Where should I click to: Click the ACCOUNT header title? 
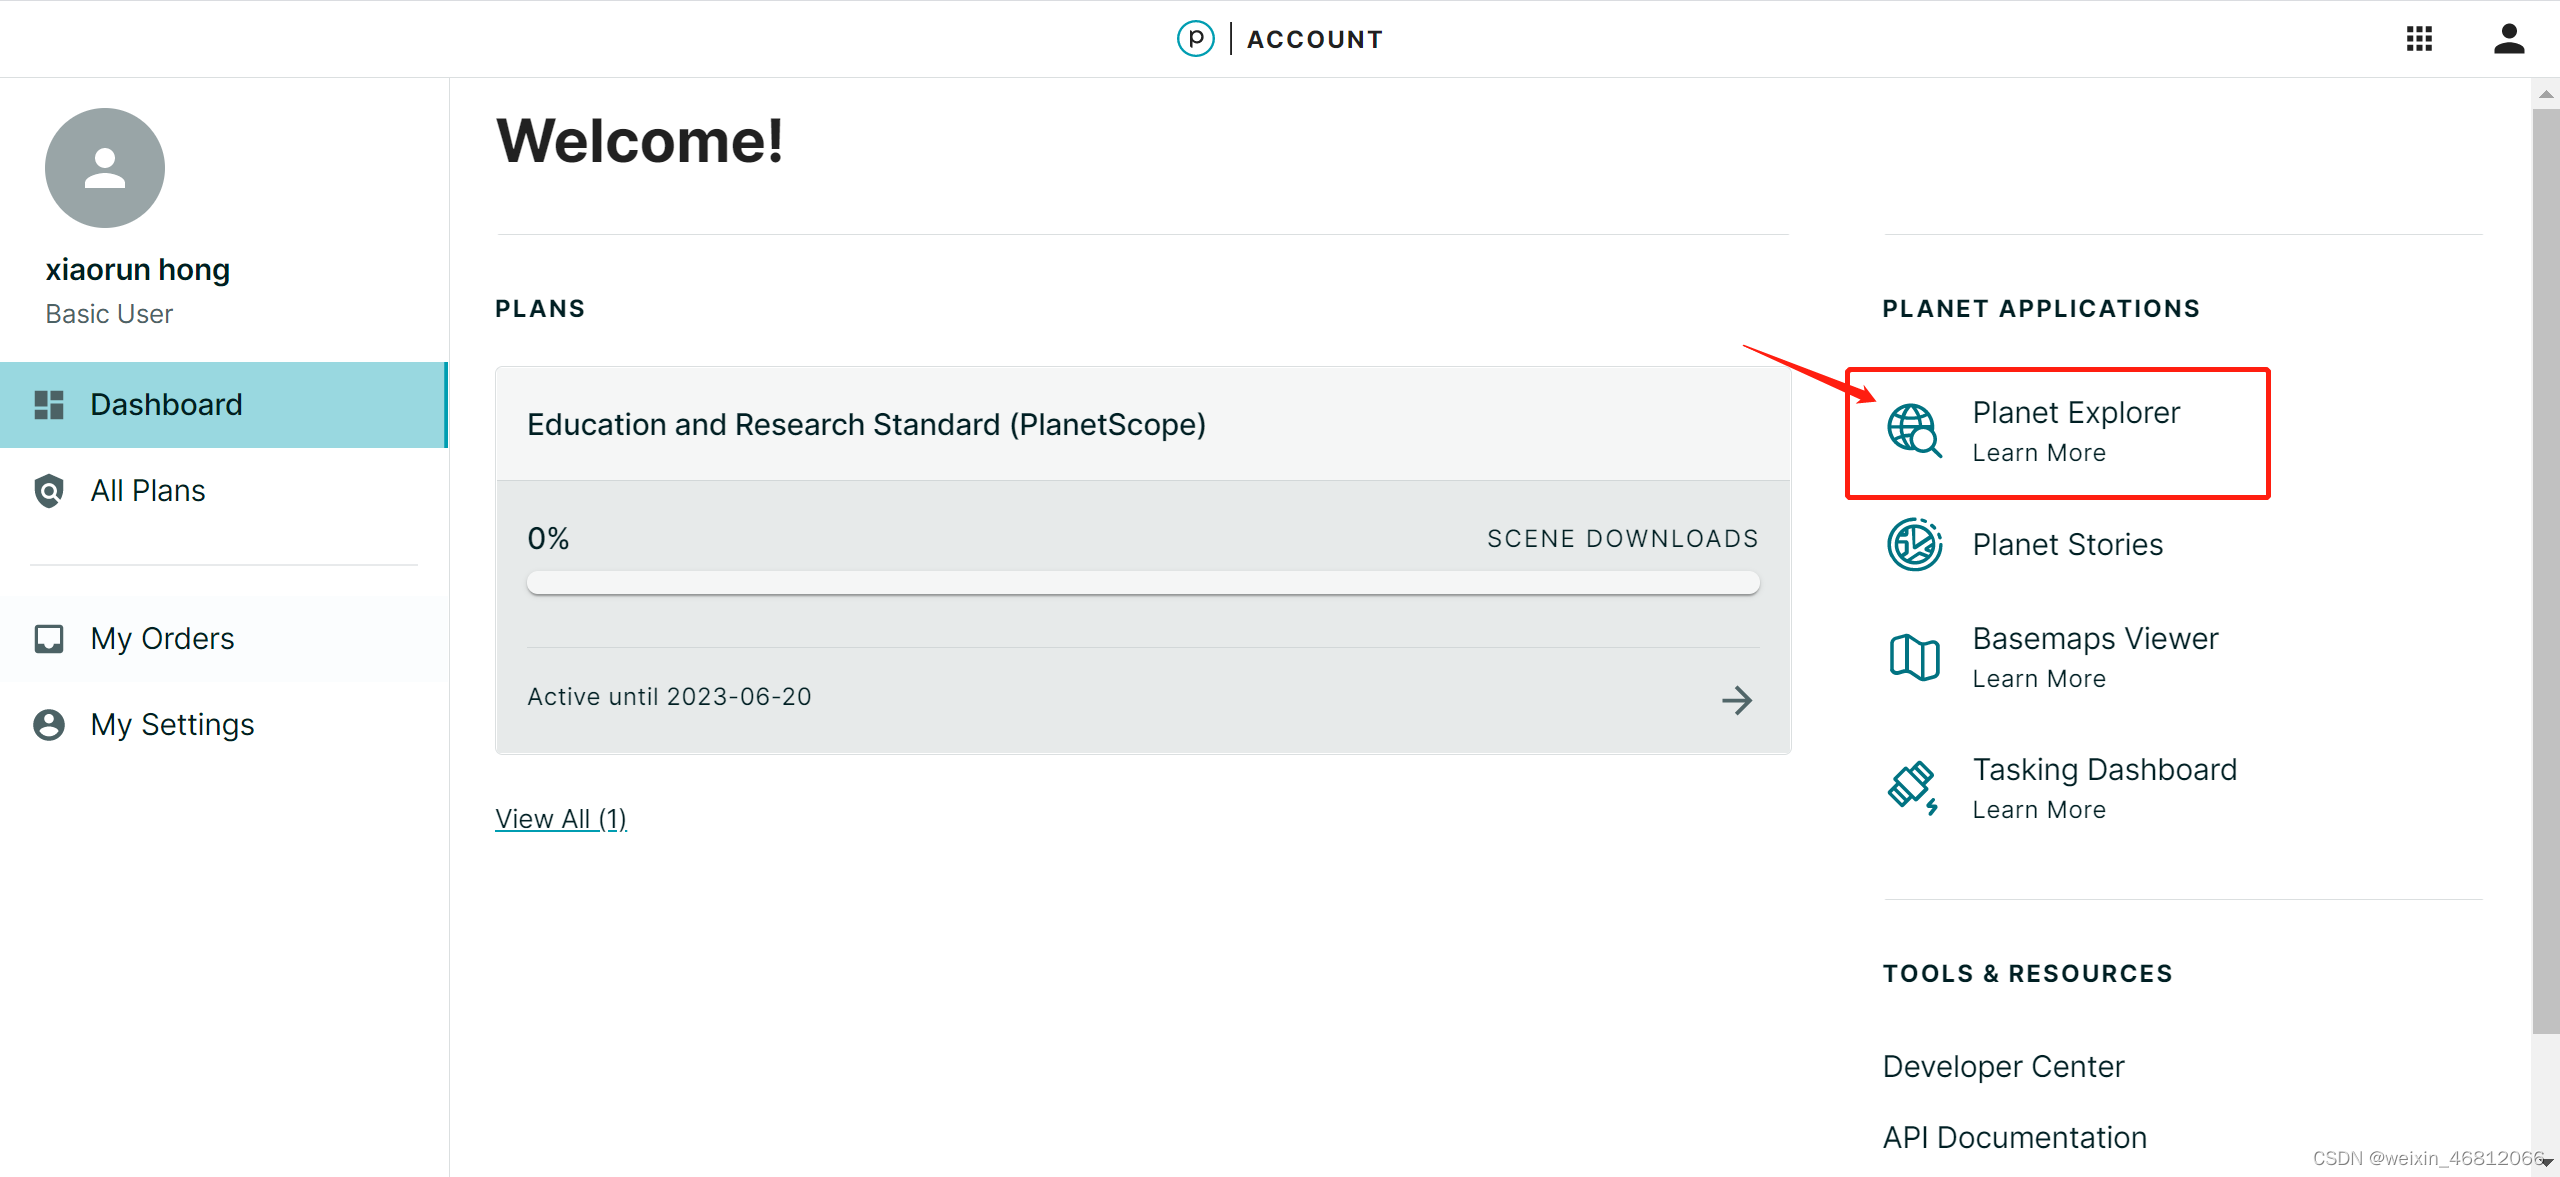coord(1315,39)
